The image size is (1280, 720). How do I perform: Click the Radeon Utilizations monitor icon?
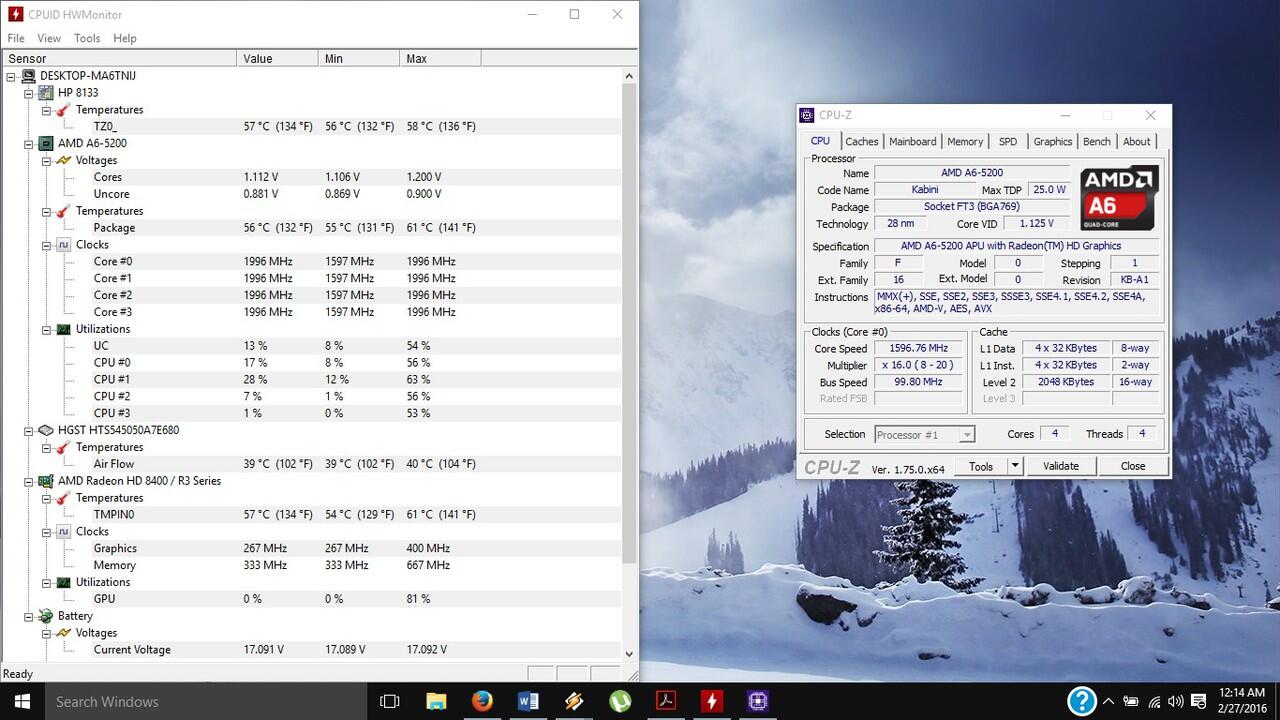tap(63, 582)
